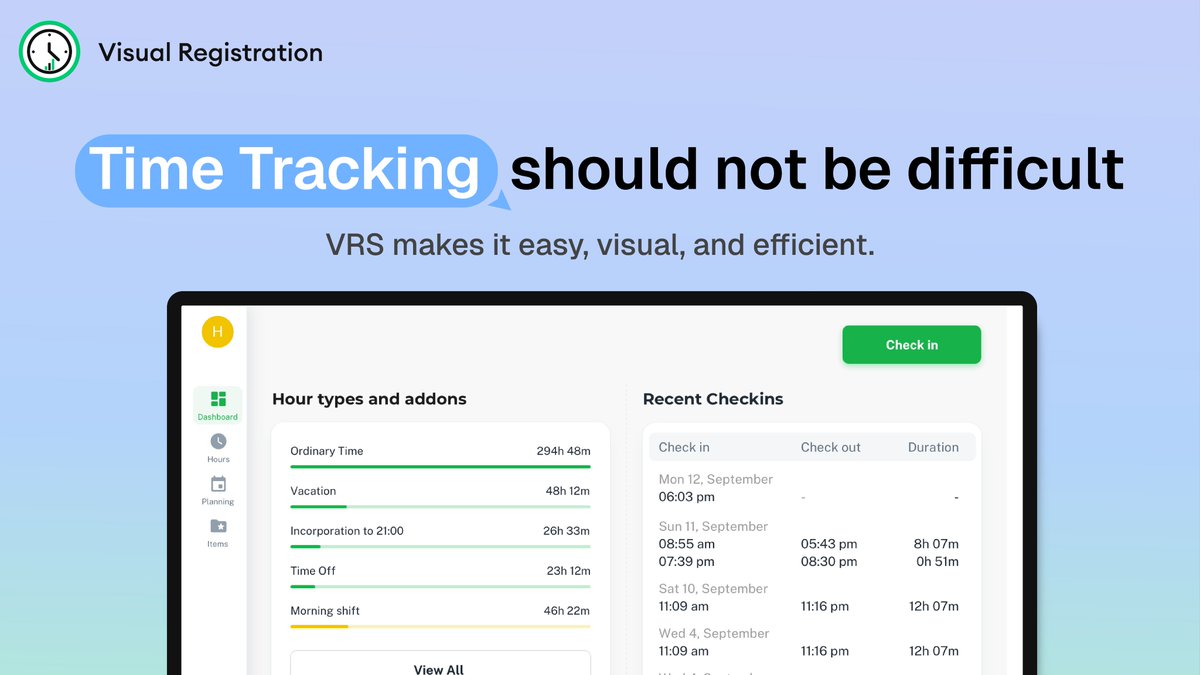Click the 26h 33m value

pyautogui.click(x=567, y=531)
